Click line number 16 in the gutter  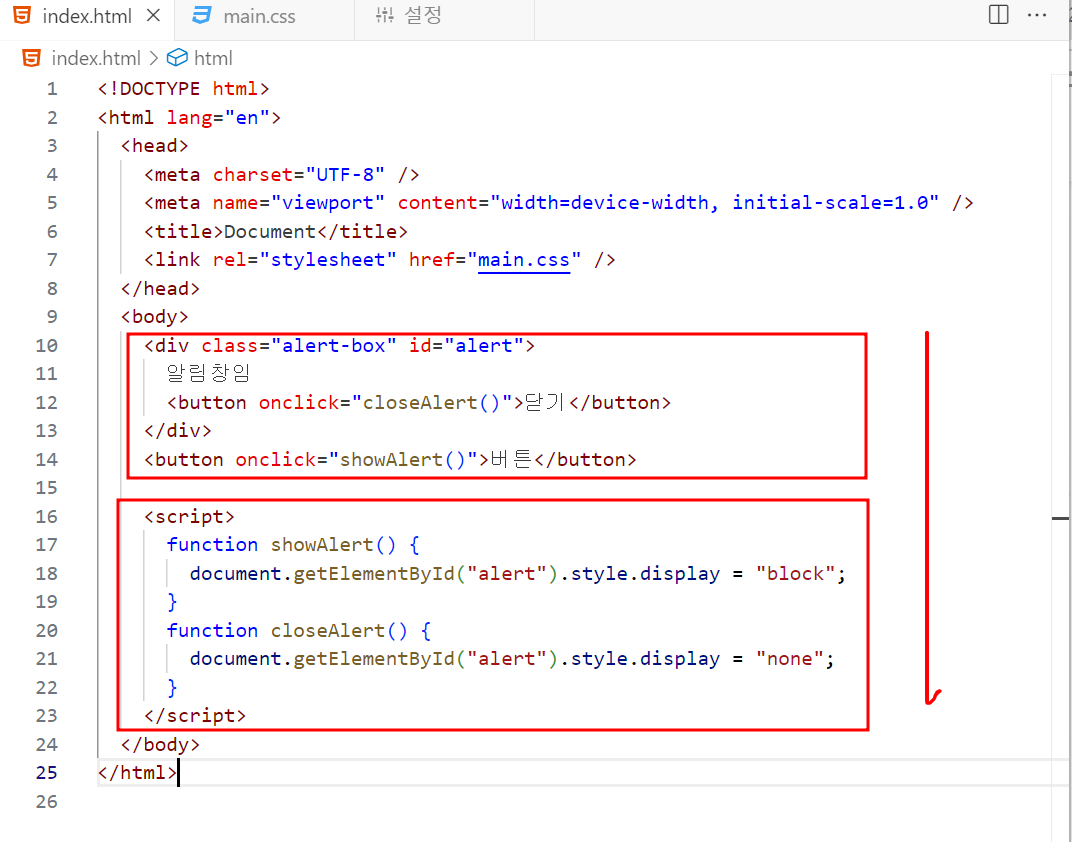pyautogui.click(x=46, y=517)
